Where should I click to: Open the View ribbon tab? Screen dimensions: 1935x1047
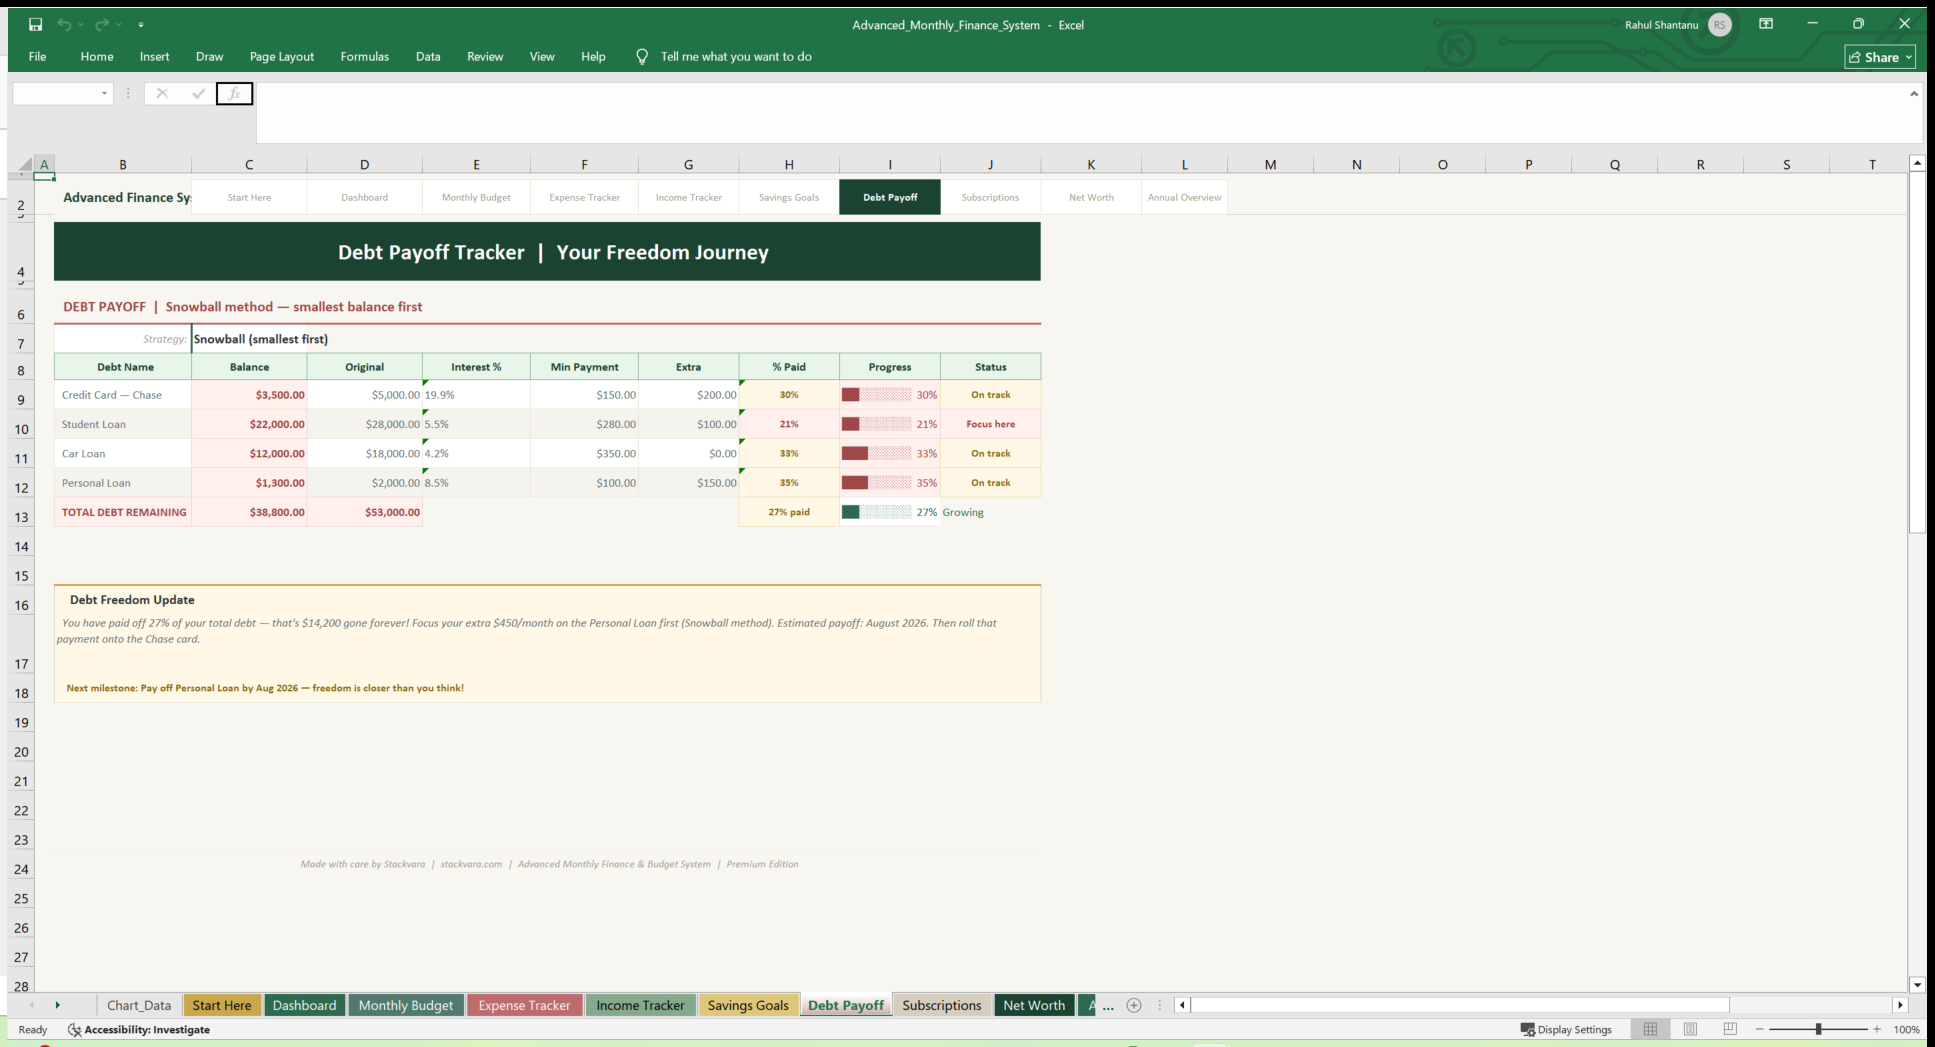pos(542,57)
